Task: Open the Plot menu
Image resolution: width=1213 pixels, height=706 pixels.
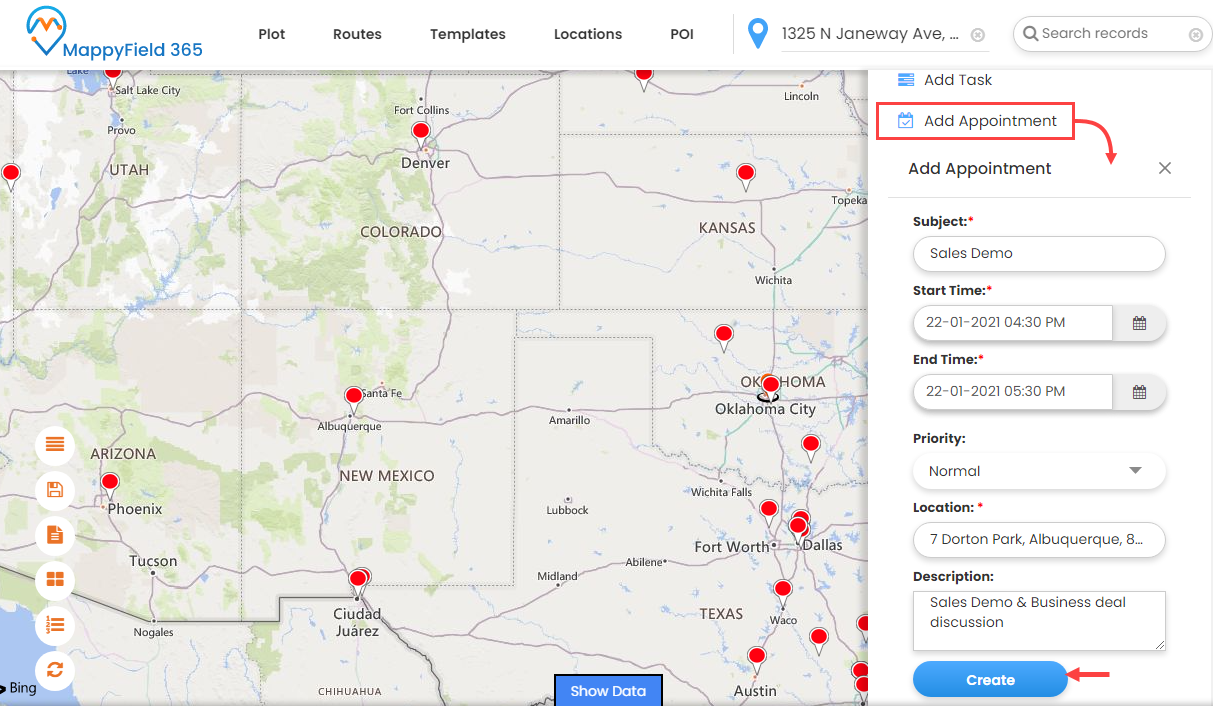Action: (x=271, y=34)
